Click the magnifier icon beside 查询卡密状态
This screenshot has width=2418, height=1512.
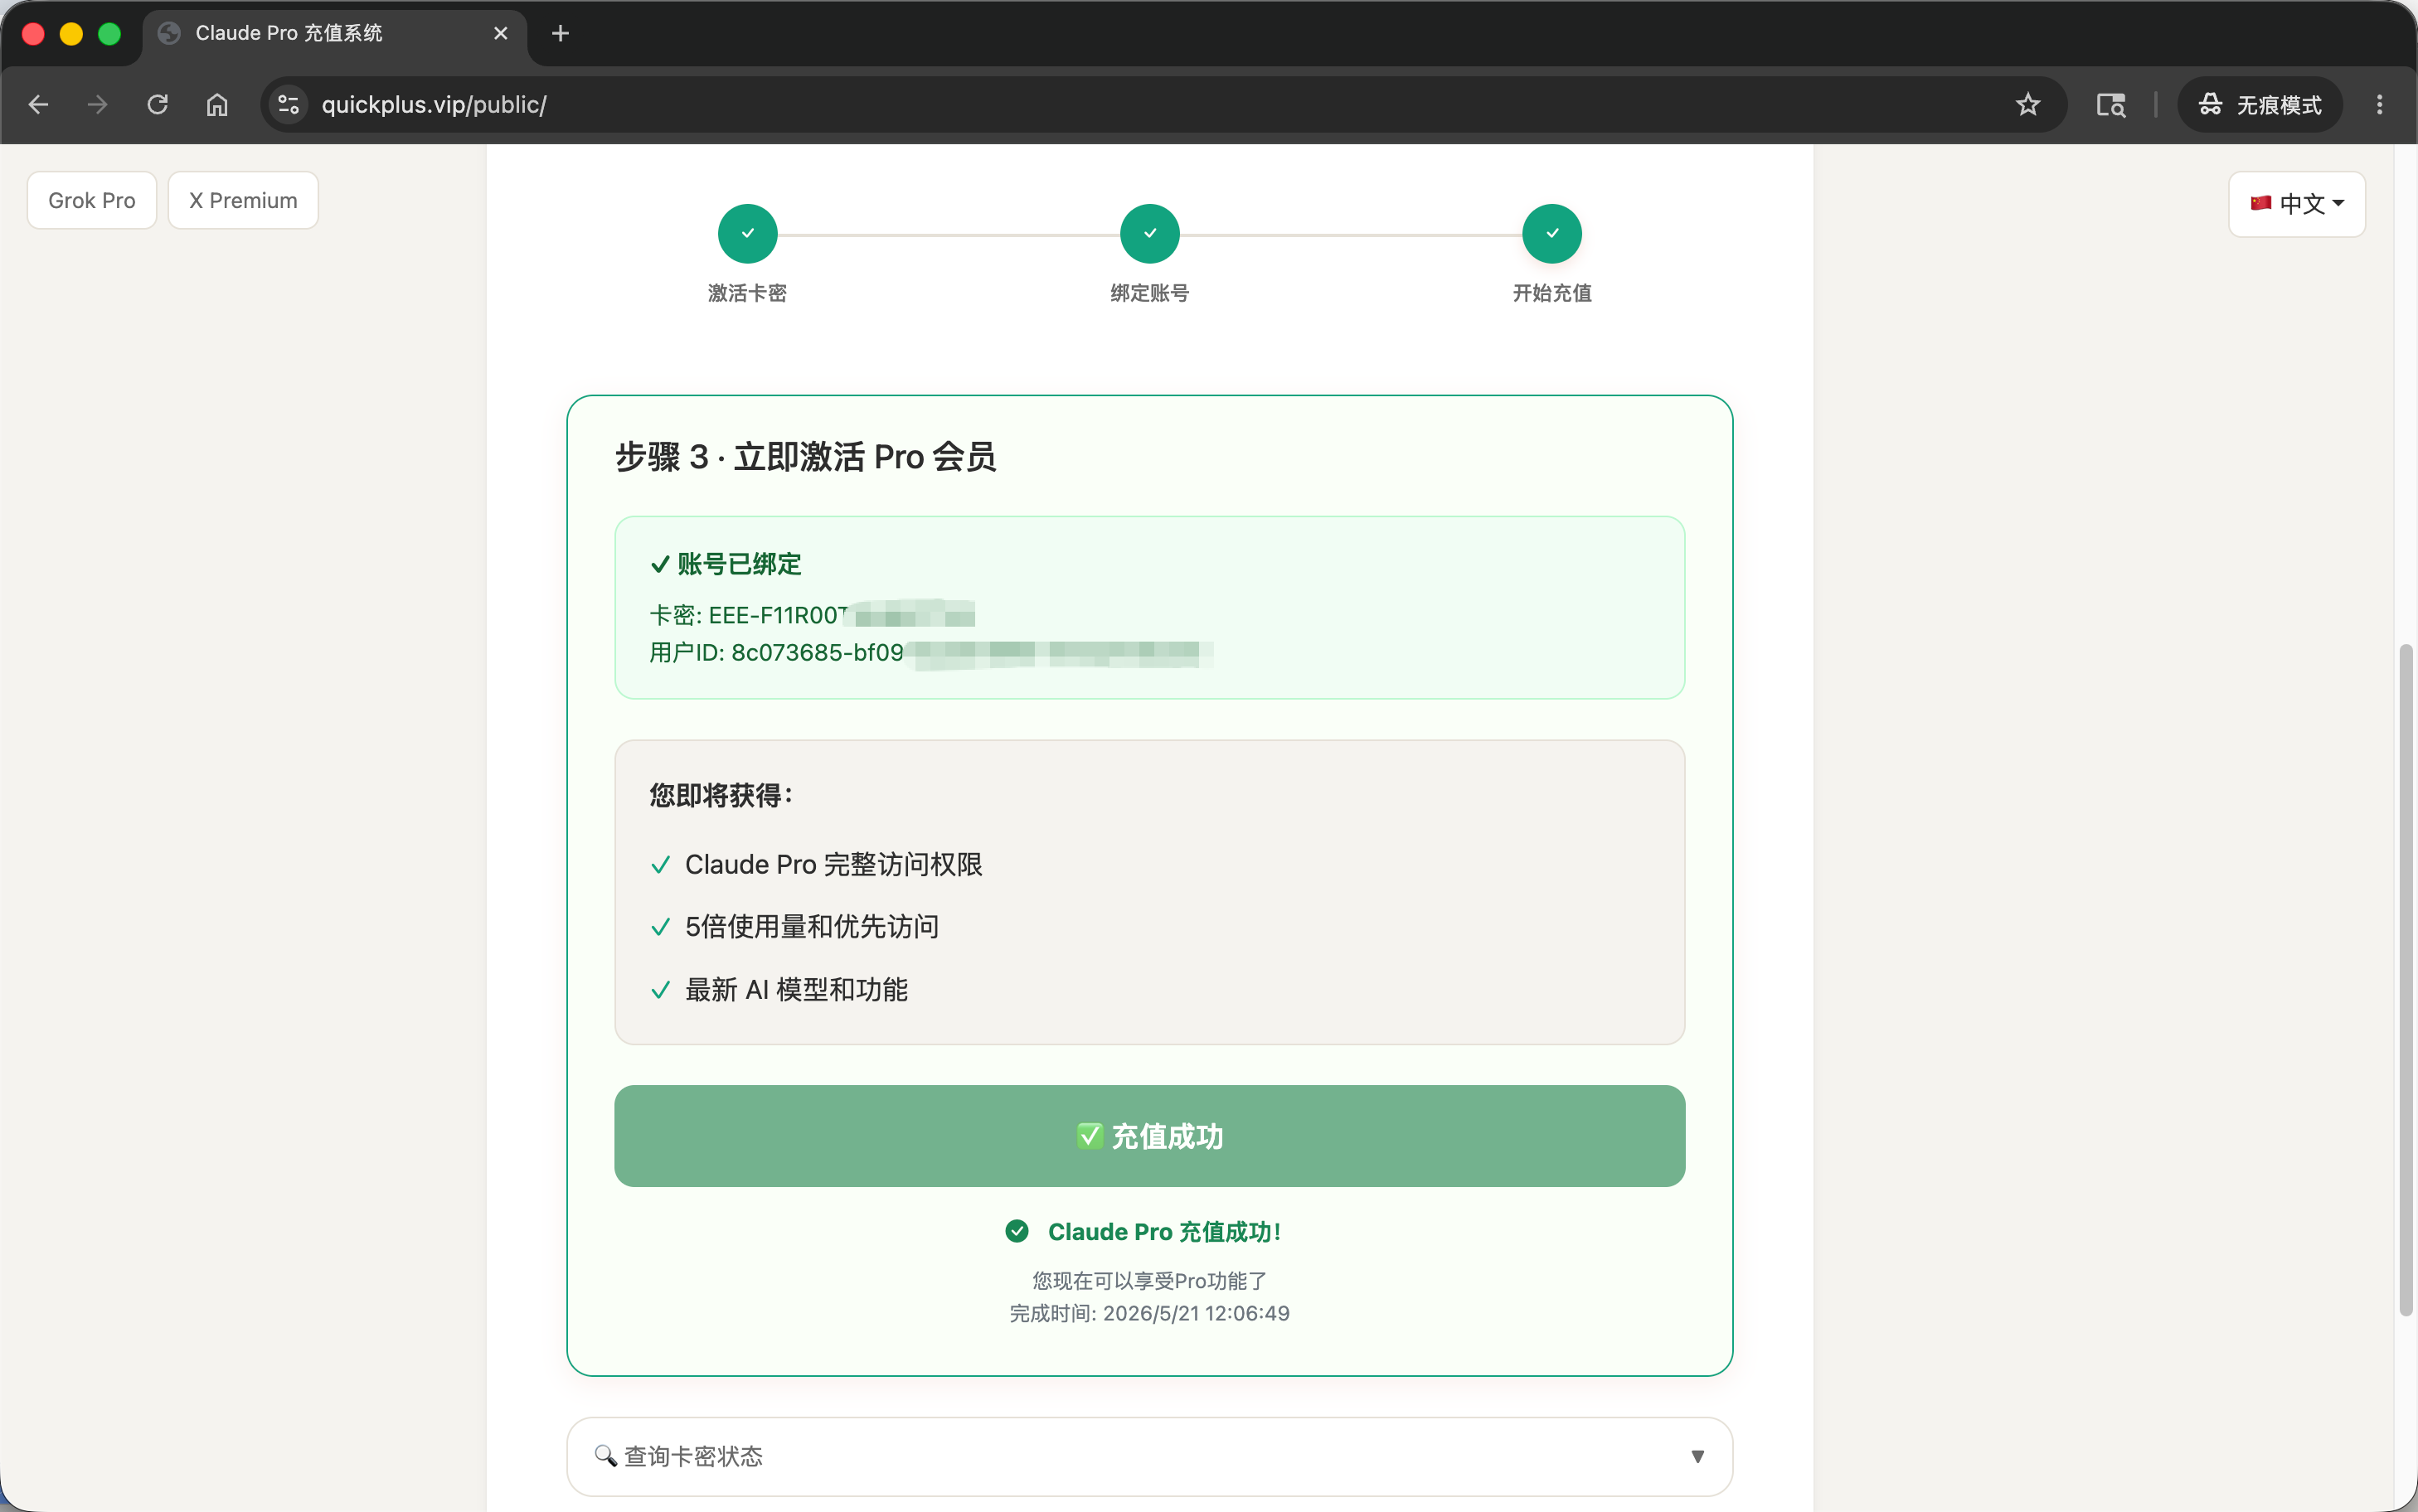pos(605,1456)
